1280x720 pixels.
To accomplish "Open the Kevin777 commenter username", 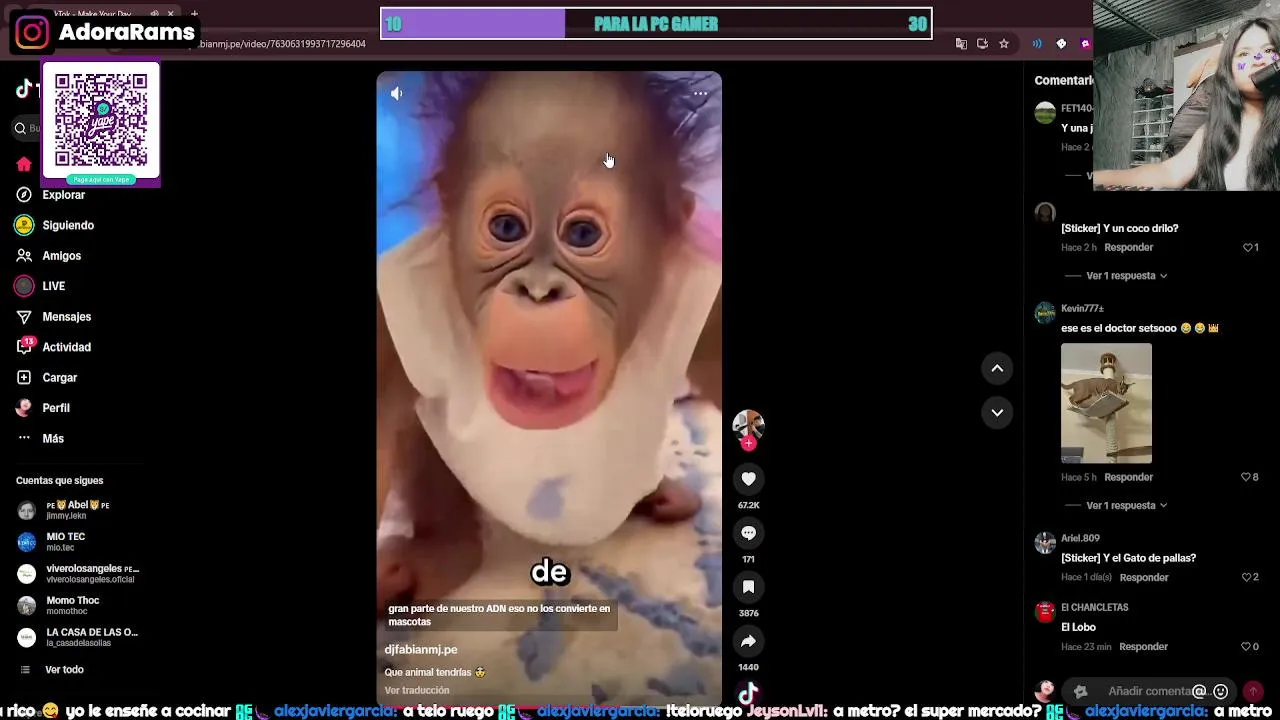I will pos(1082,308).
